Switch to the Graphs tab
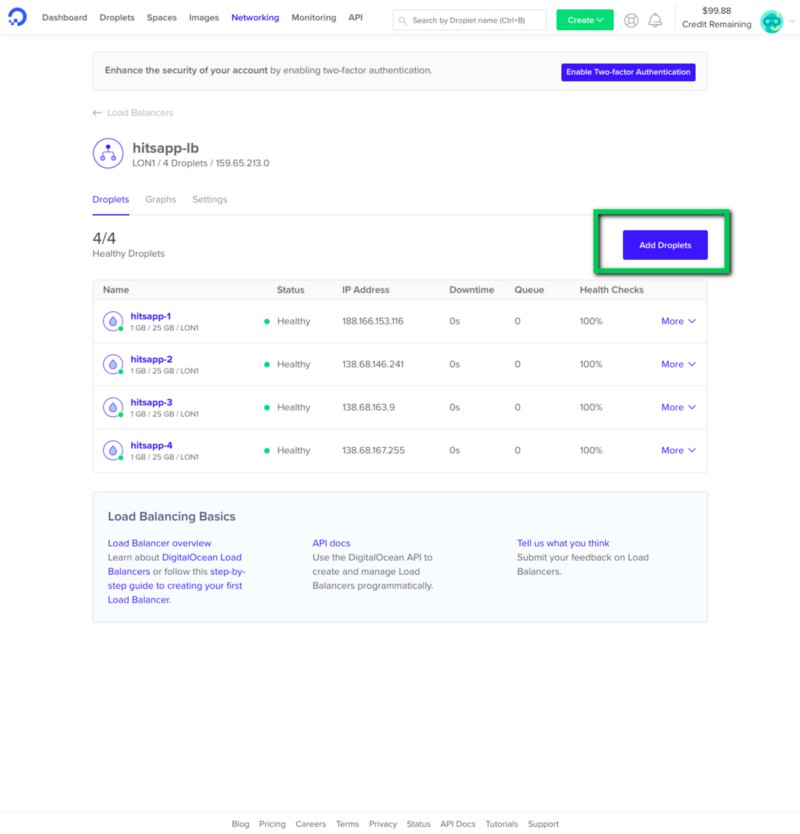Screen dimensions: 800x834 (161, 199)
